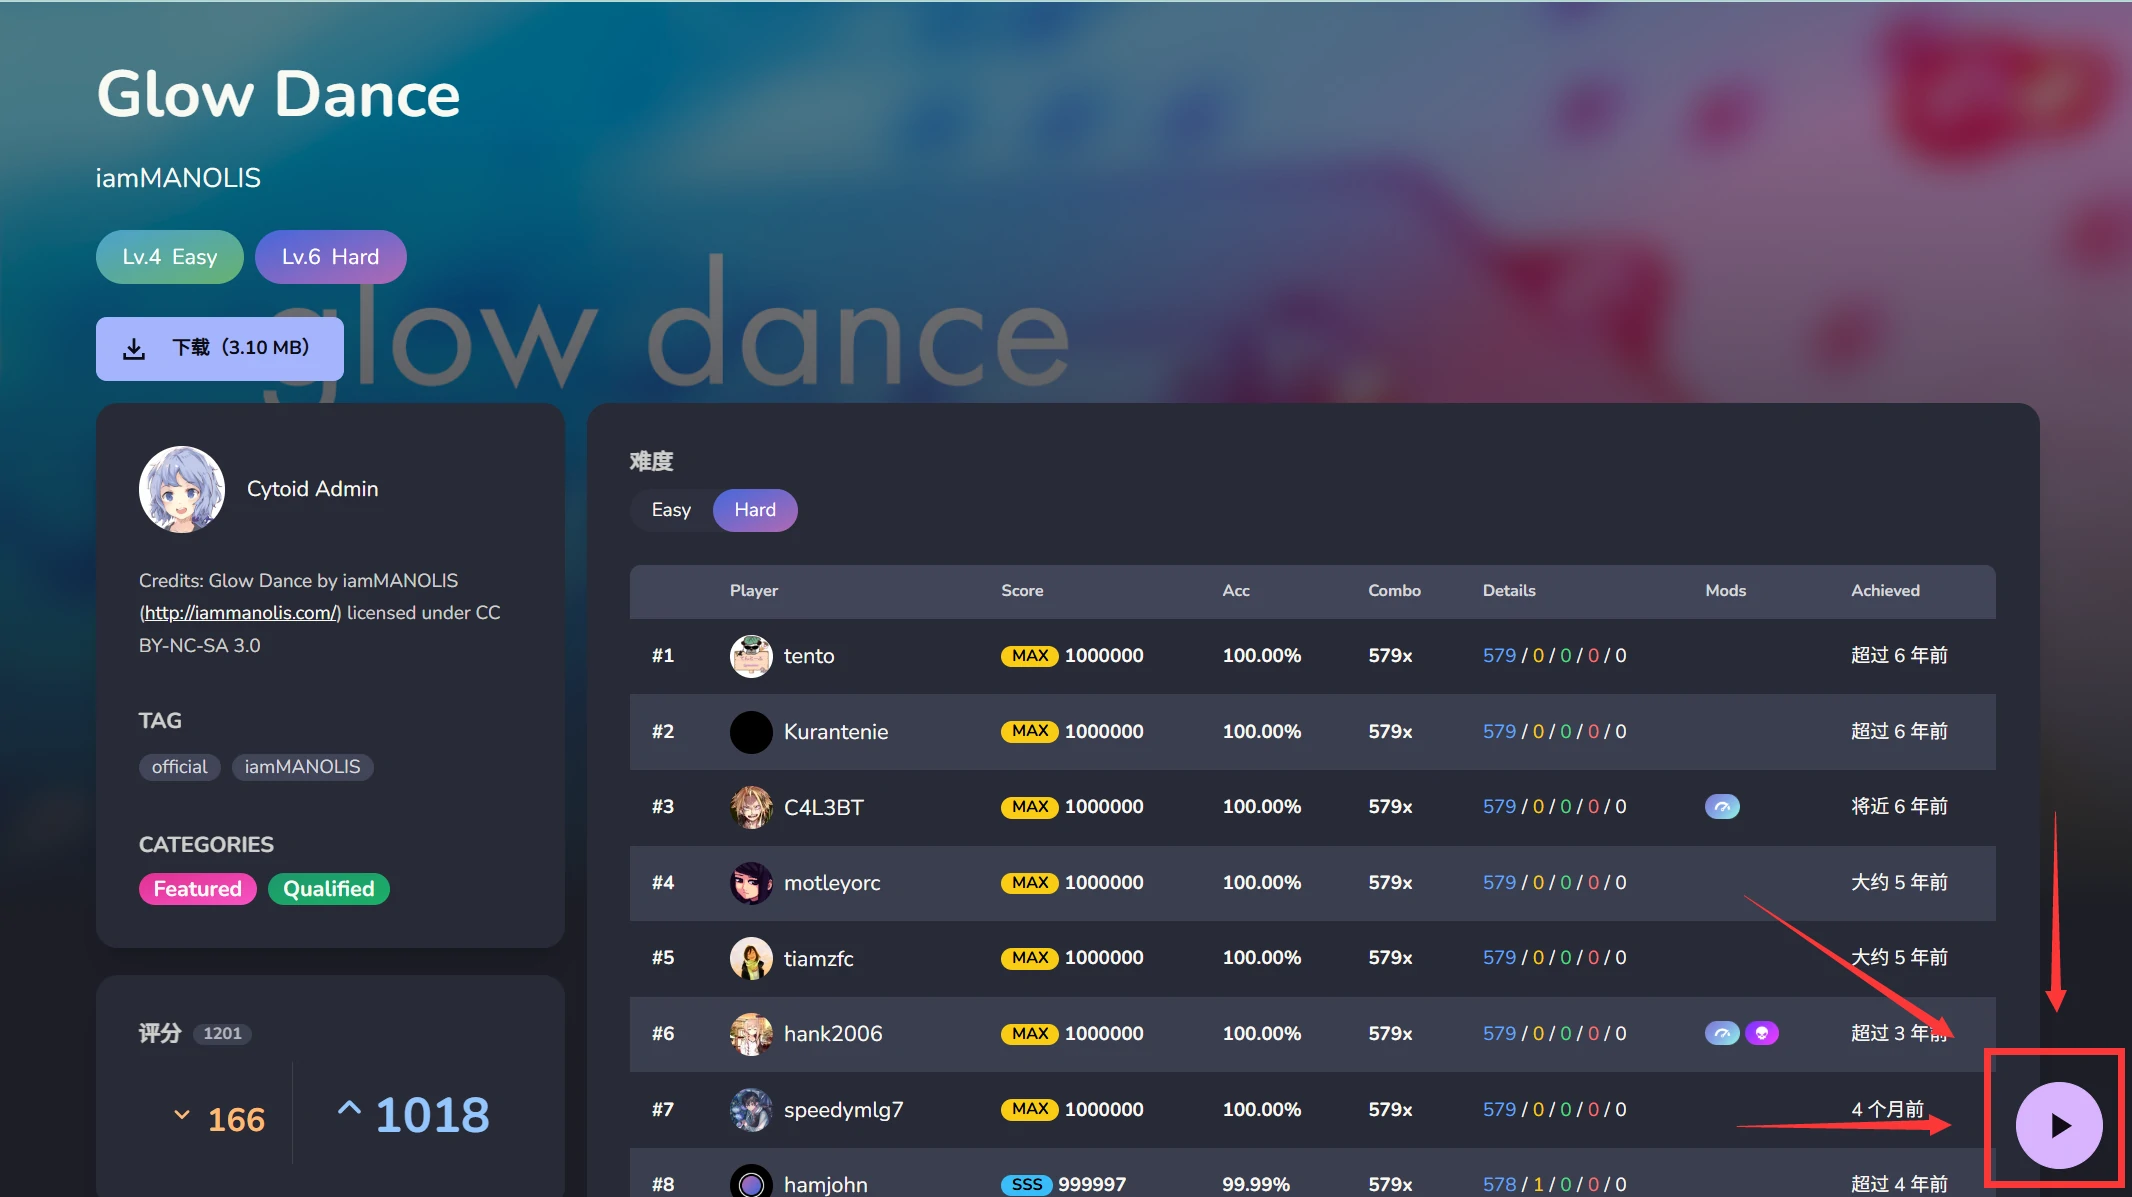Open hank2006's avatar
The width and height of the screenshot is (2132, 1197).
pyautogui.click(x=751, y=1034)
